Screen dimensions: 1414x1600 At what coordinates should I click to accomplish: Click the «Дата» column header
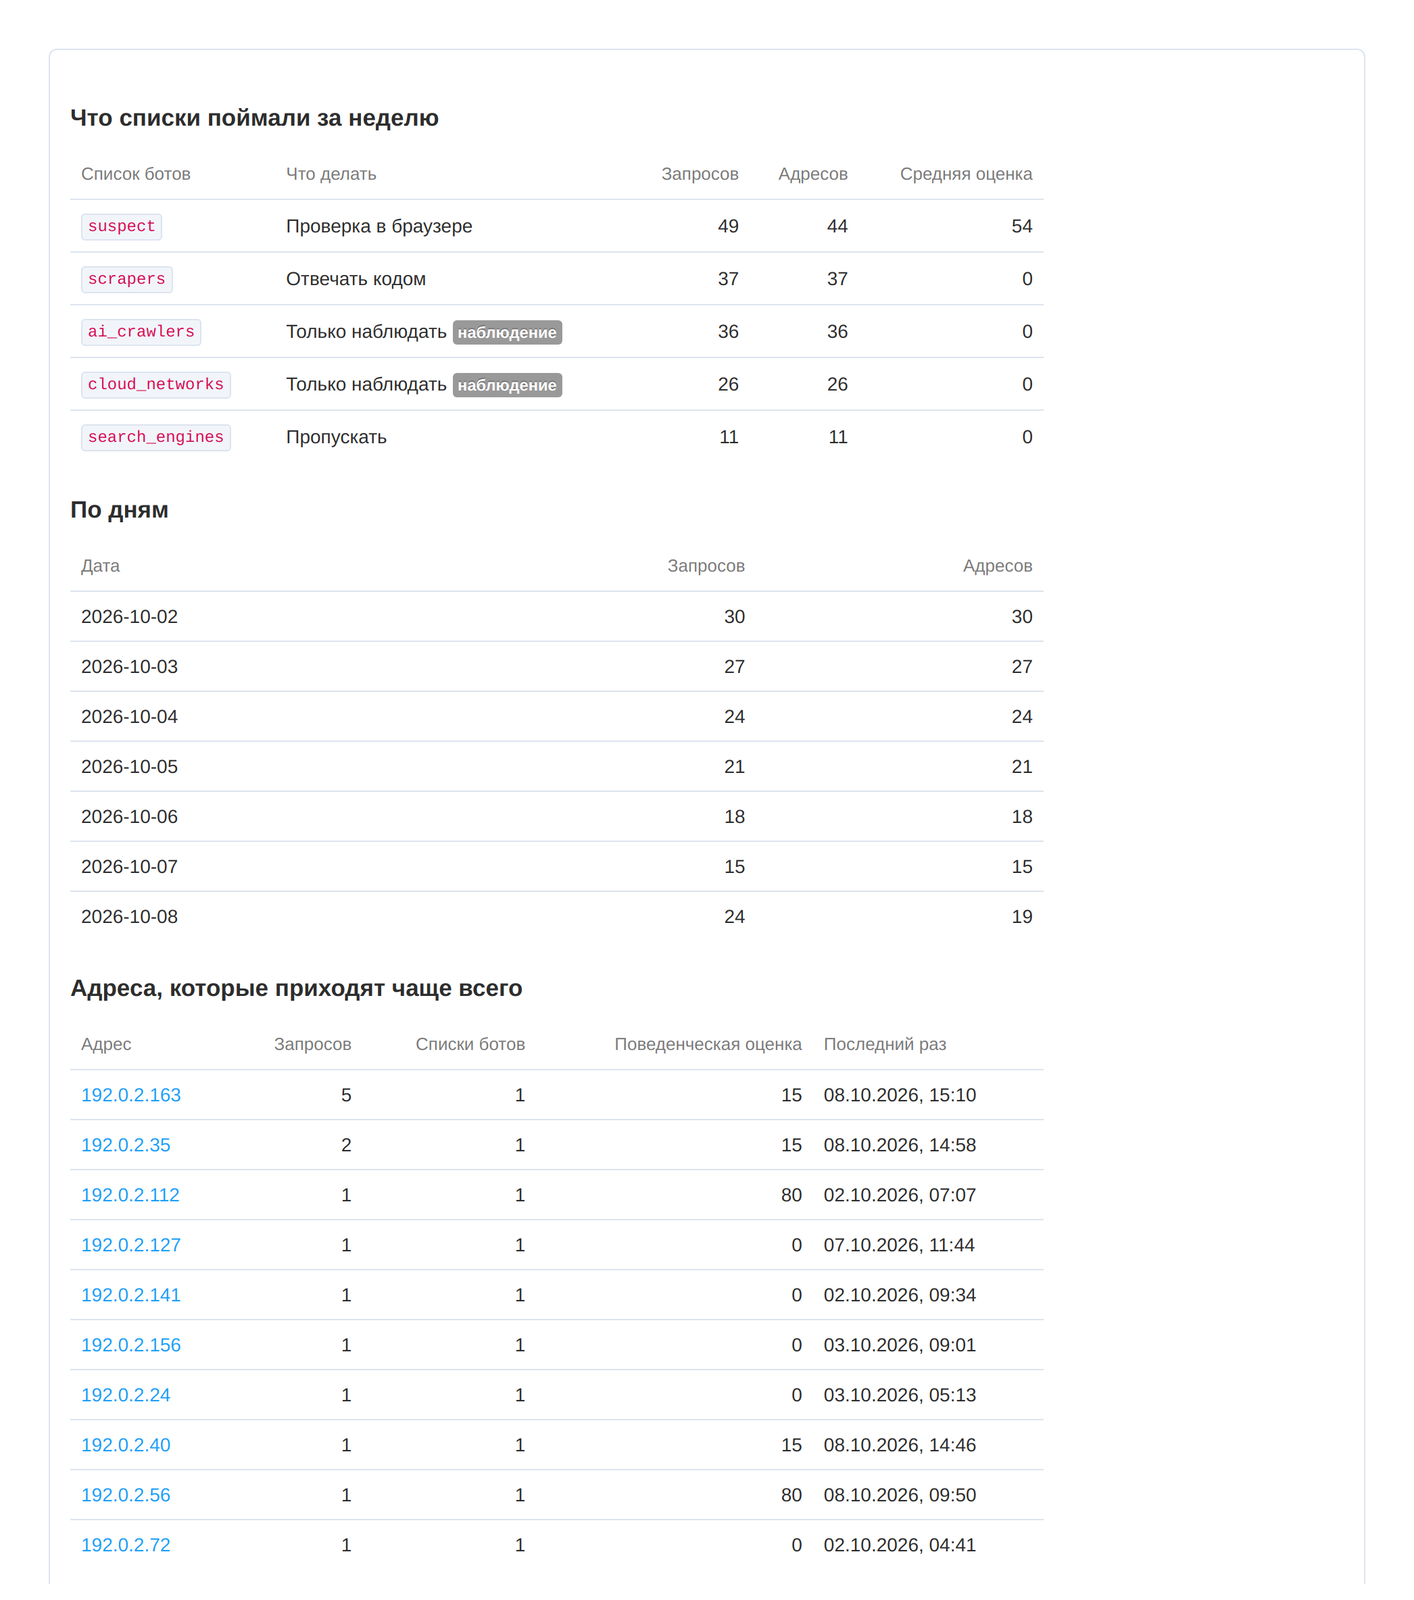tap(100, 566)
